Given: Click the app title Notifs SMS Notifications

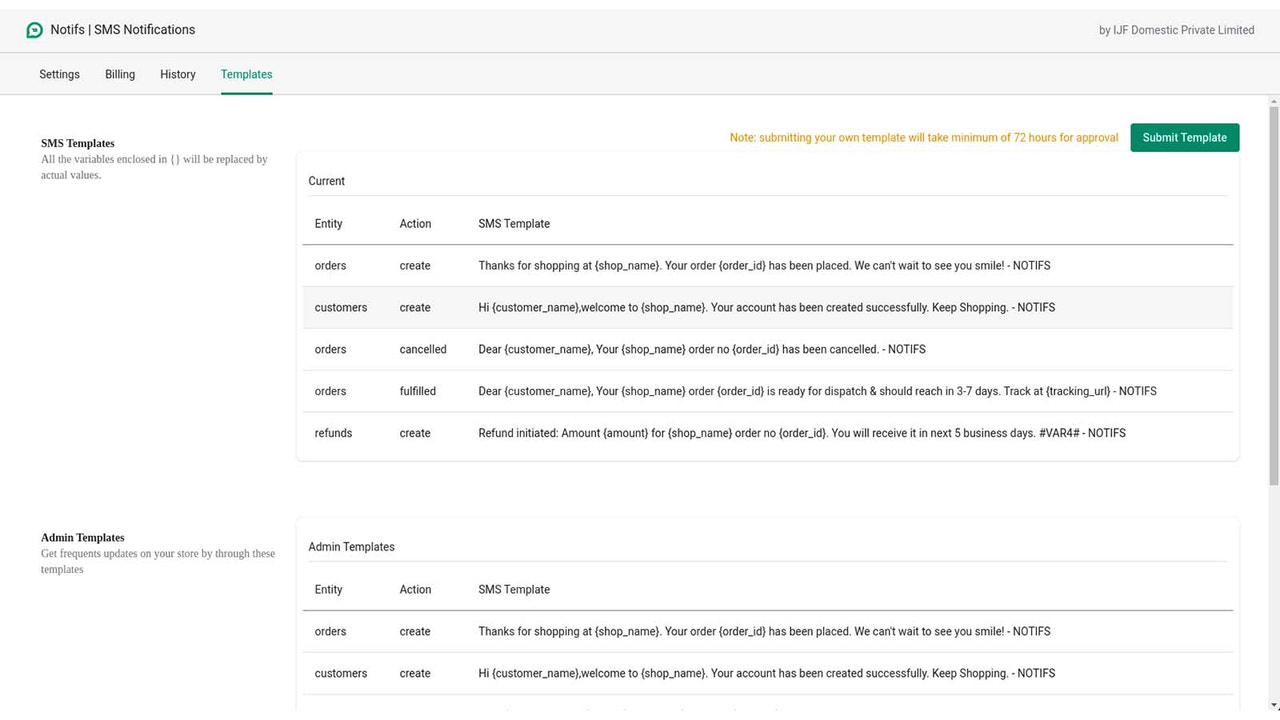Looking at the screenshot, I should (122, 29).
